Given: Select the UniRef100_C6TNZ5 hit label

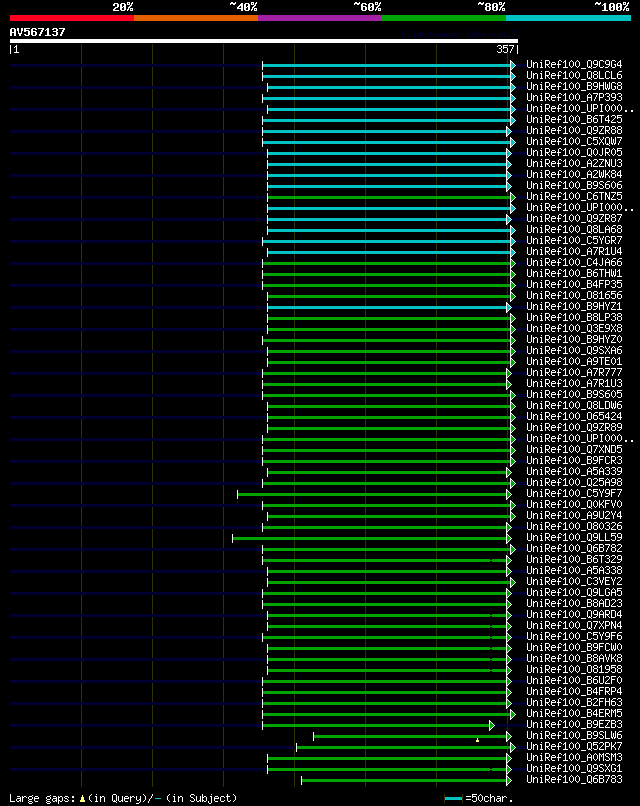Looking at the screenshot, I should (574, 196).
